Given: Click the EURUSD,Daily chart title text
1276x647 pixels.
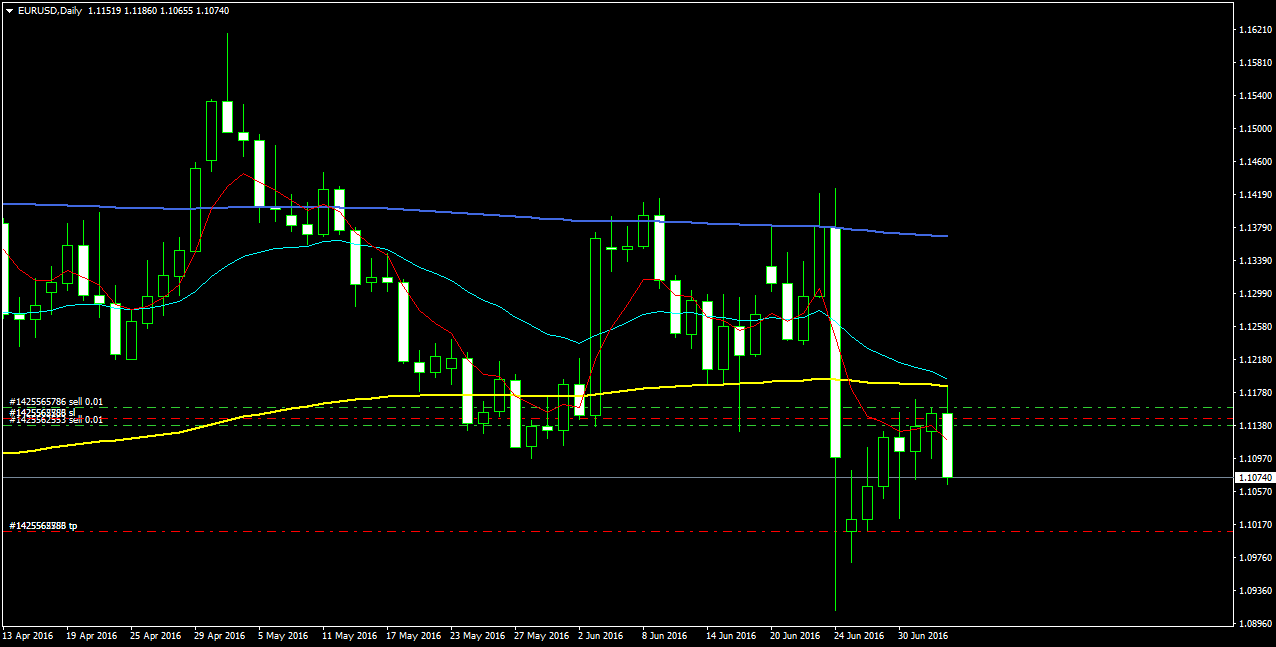Looking at the screenshot, I should click(50, 10).
